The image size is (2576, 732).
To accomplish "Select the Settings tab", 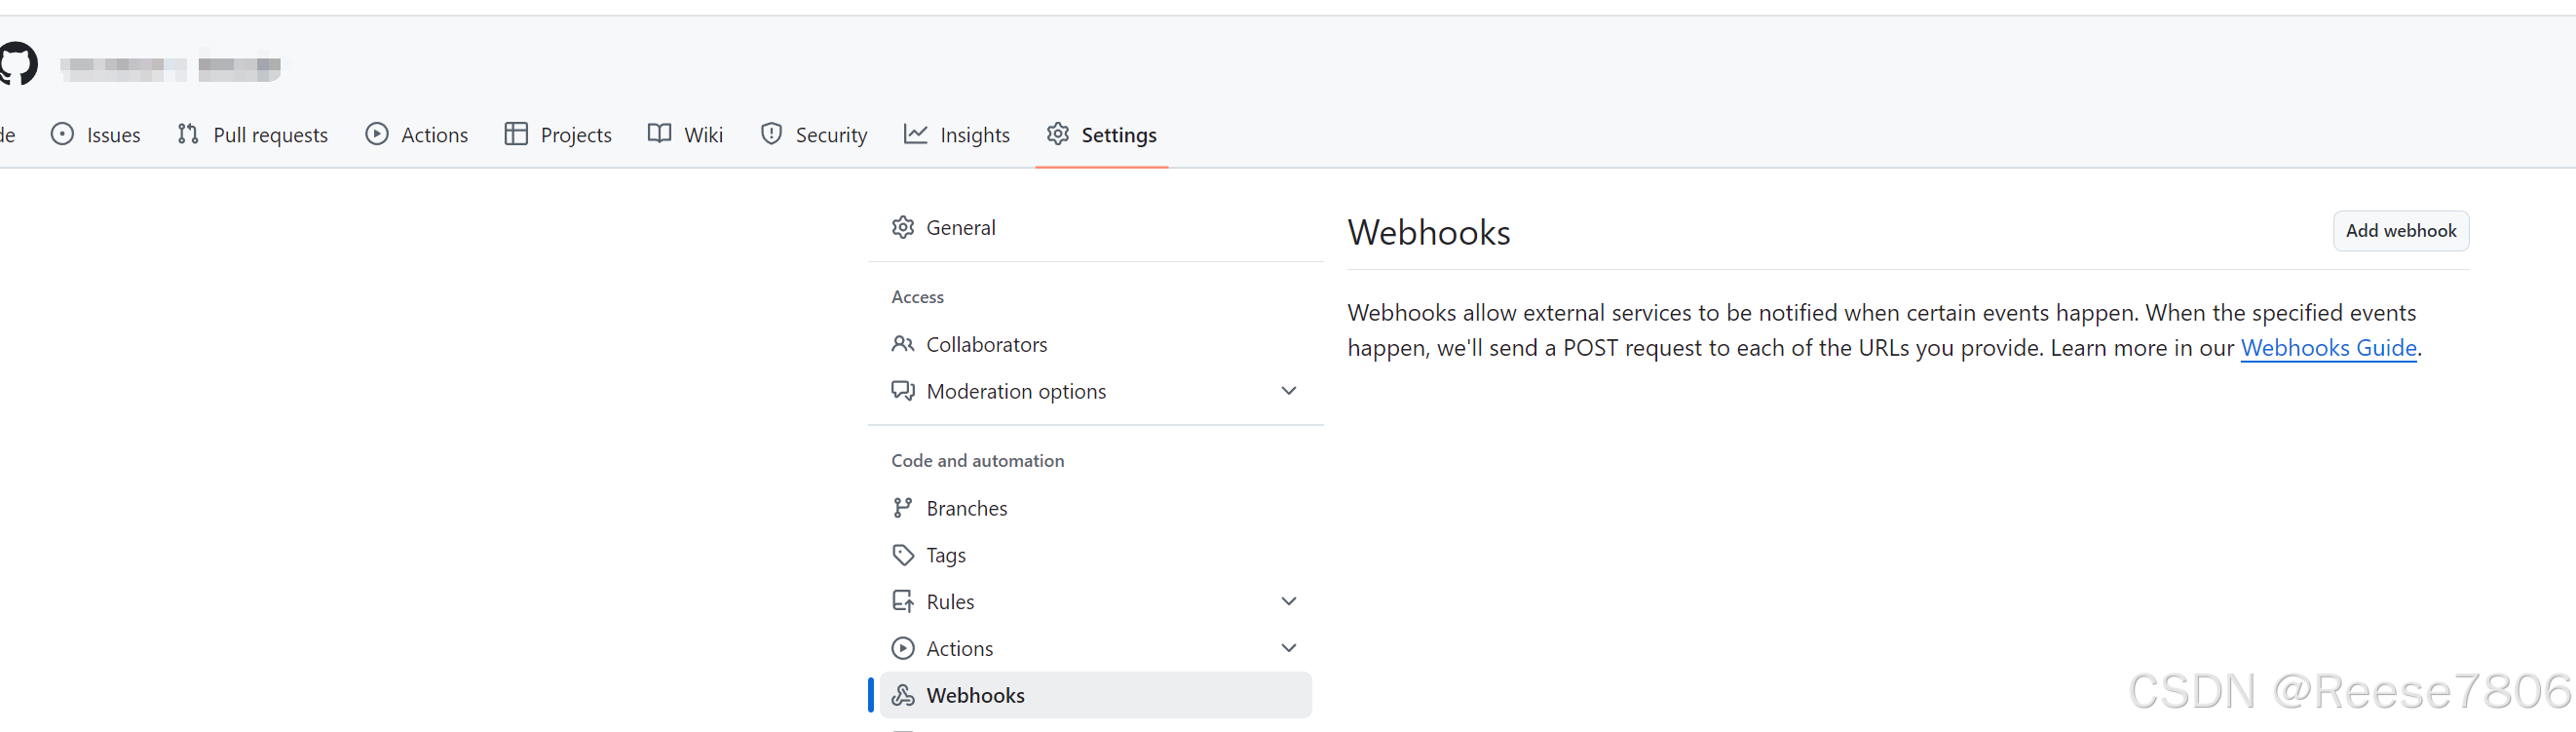I will [x=1102, y=135].
